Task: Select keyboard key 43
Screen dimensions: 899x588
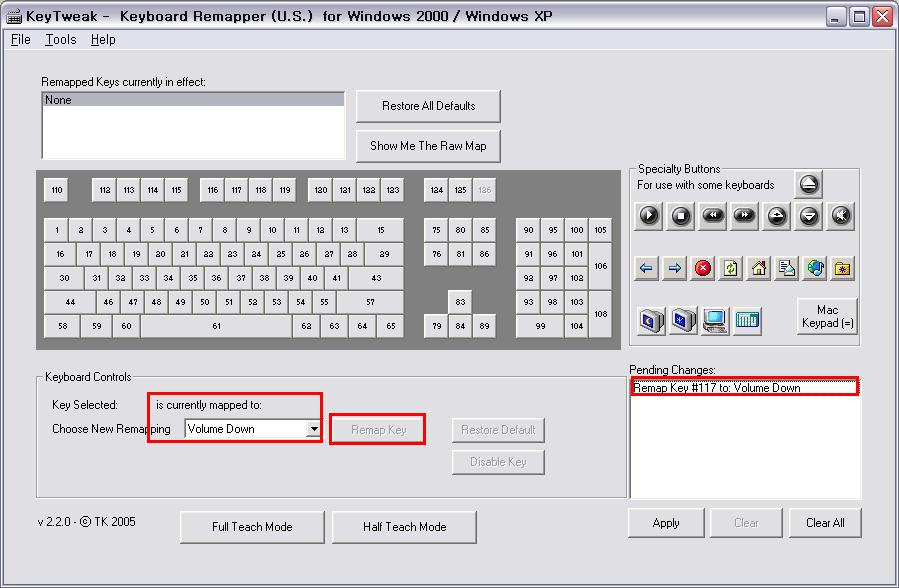Action: [x=376, y=278]
